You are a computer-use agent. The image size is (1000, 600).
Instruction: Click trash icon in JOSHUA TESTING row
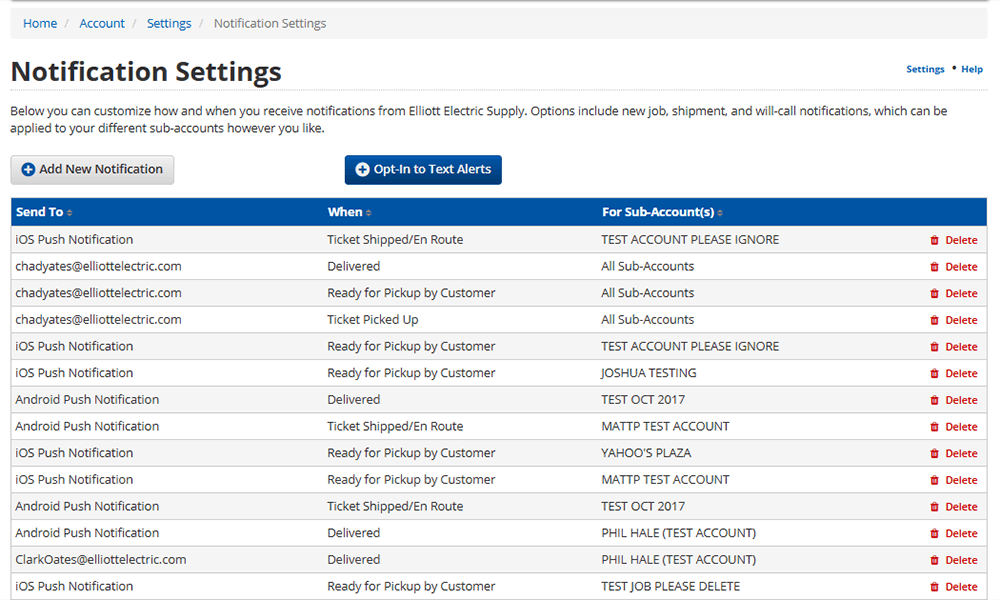[x=934, y=374]
